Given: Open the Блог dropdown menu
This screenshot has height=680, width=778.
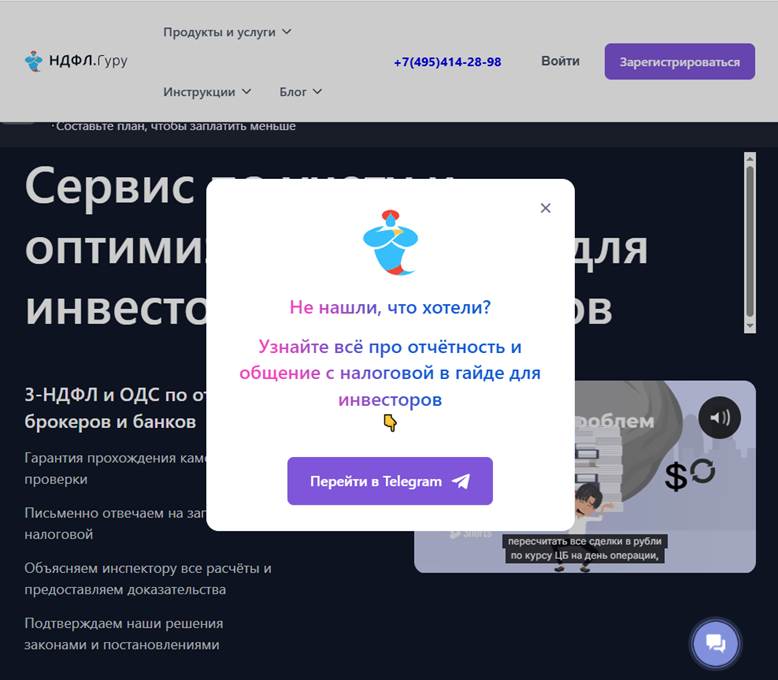Looking at the screenshot, I should [x=301, y=92].
